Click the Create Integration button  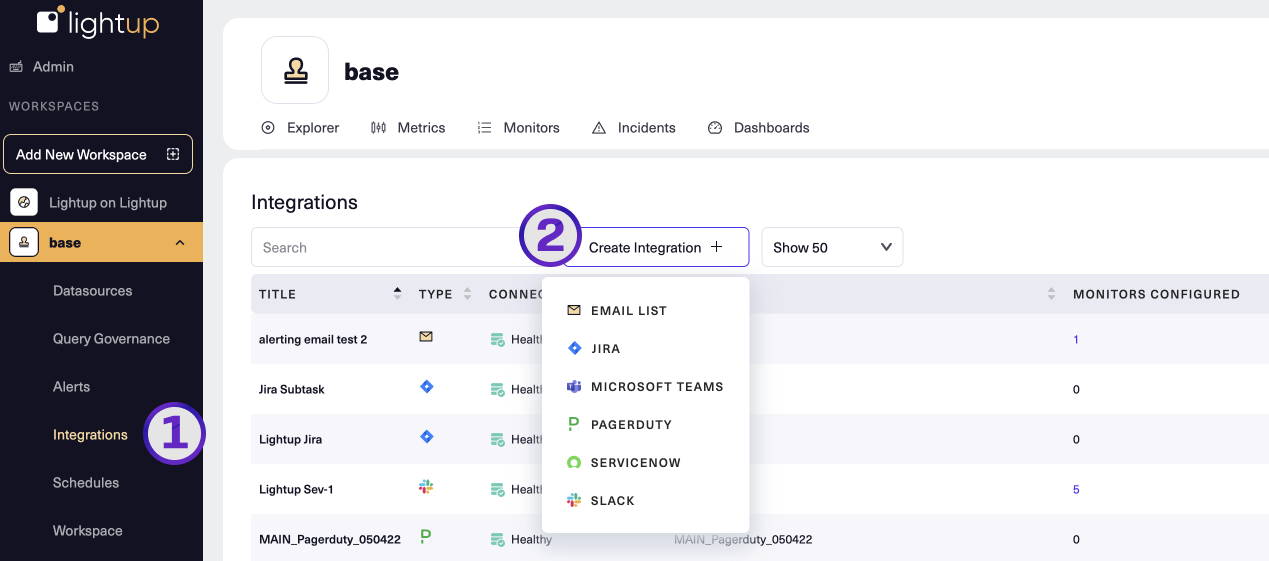(x=656, y=247)
